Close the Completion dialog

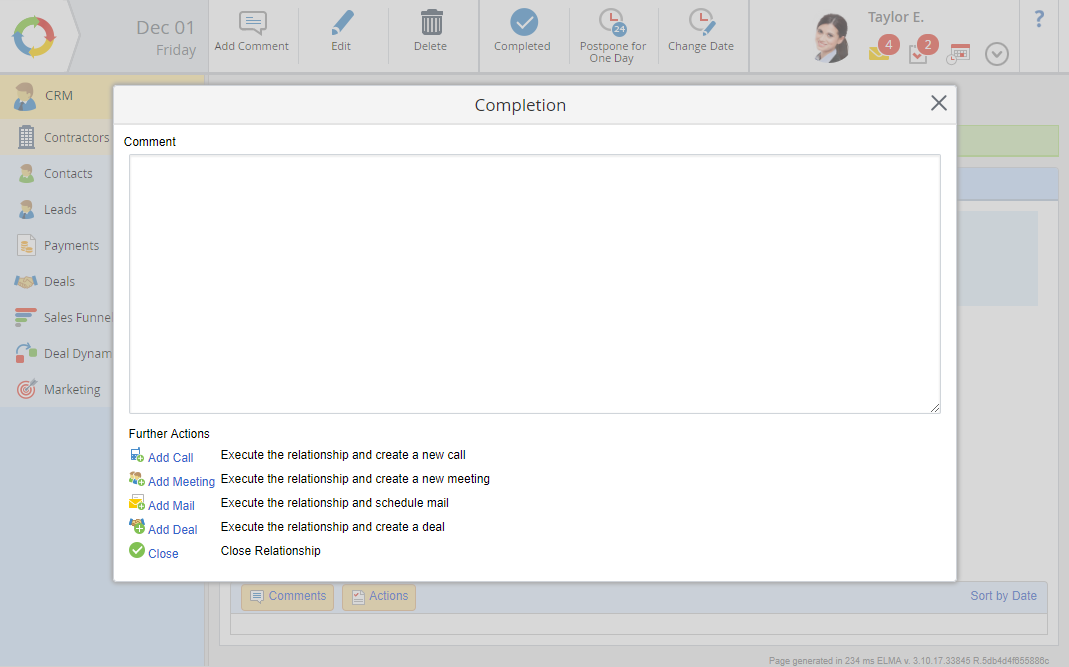(x=938, y=103)
